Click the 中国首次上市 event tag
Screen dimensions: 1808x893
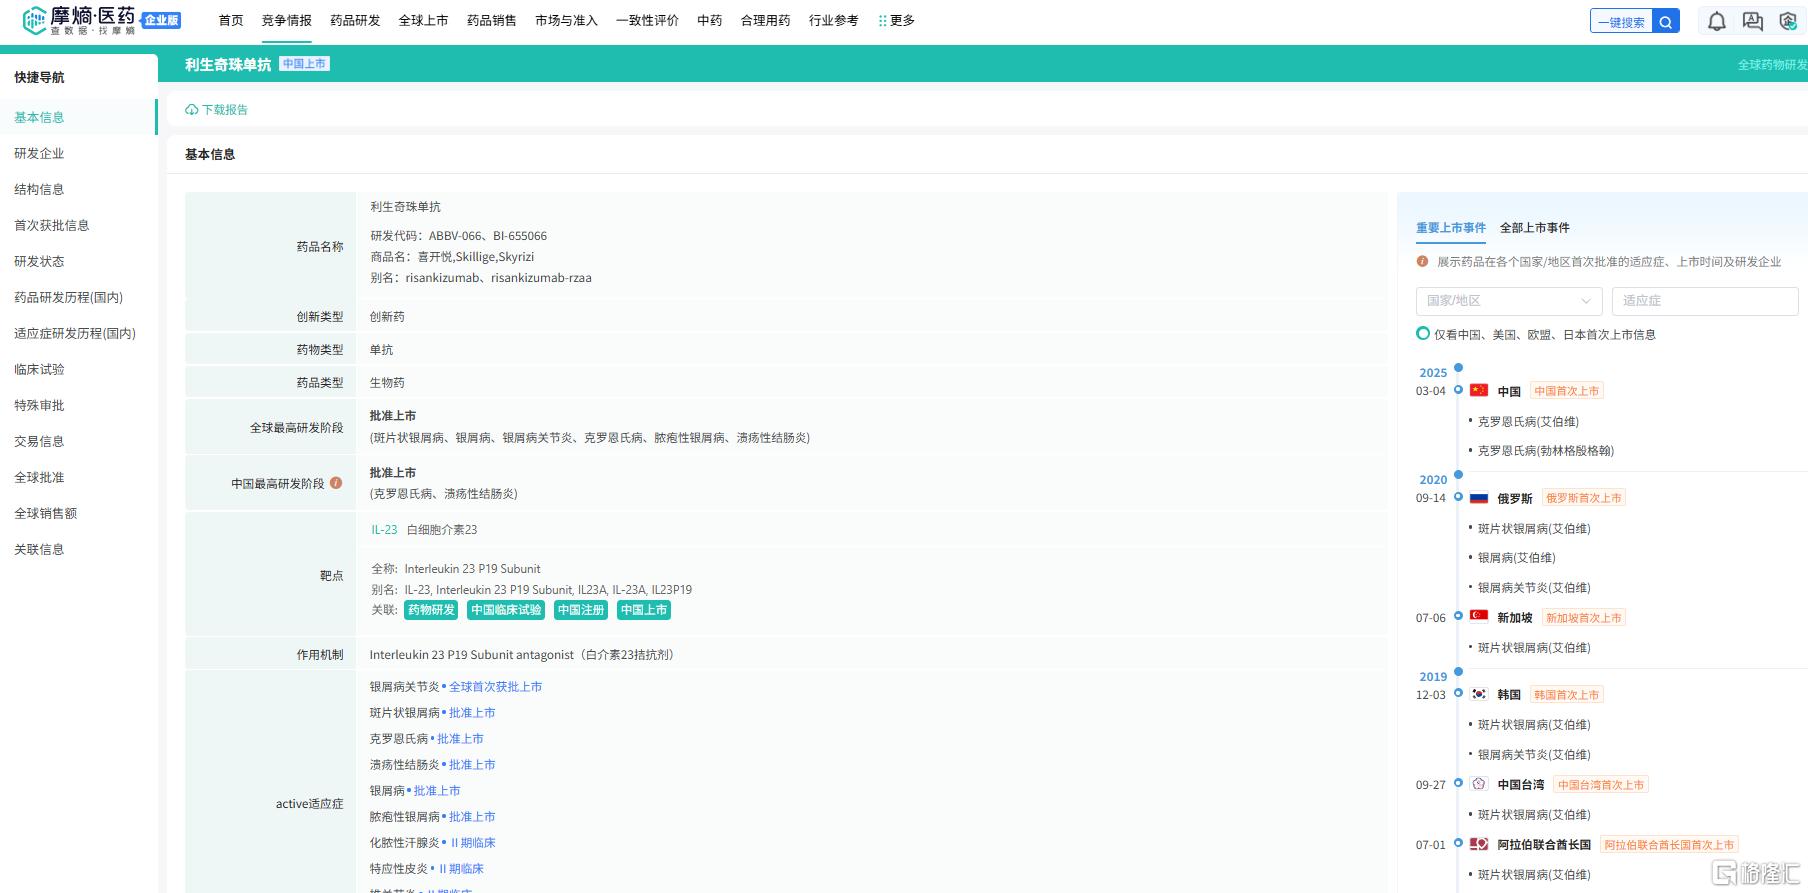(x=1567, y=391)
